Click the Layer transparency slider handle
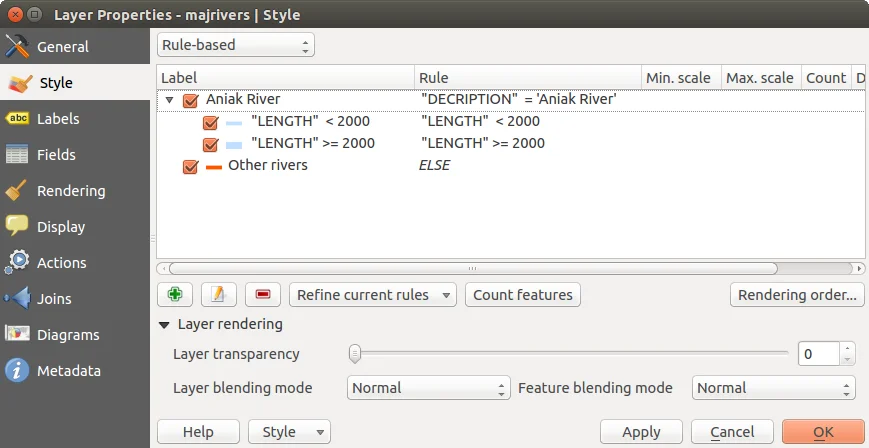The height and width of the screenshot is (448, 869). [354, 353]
